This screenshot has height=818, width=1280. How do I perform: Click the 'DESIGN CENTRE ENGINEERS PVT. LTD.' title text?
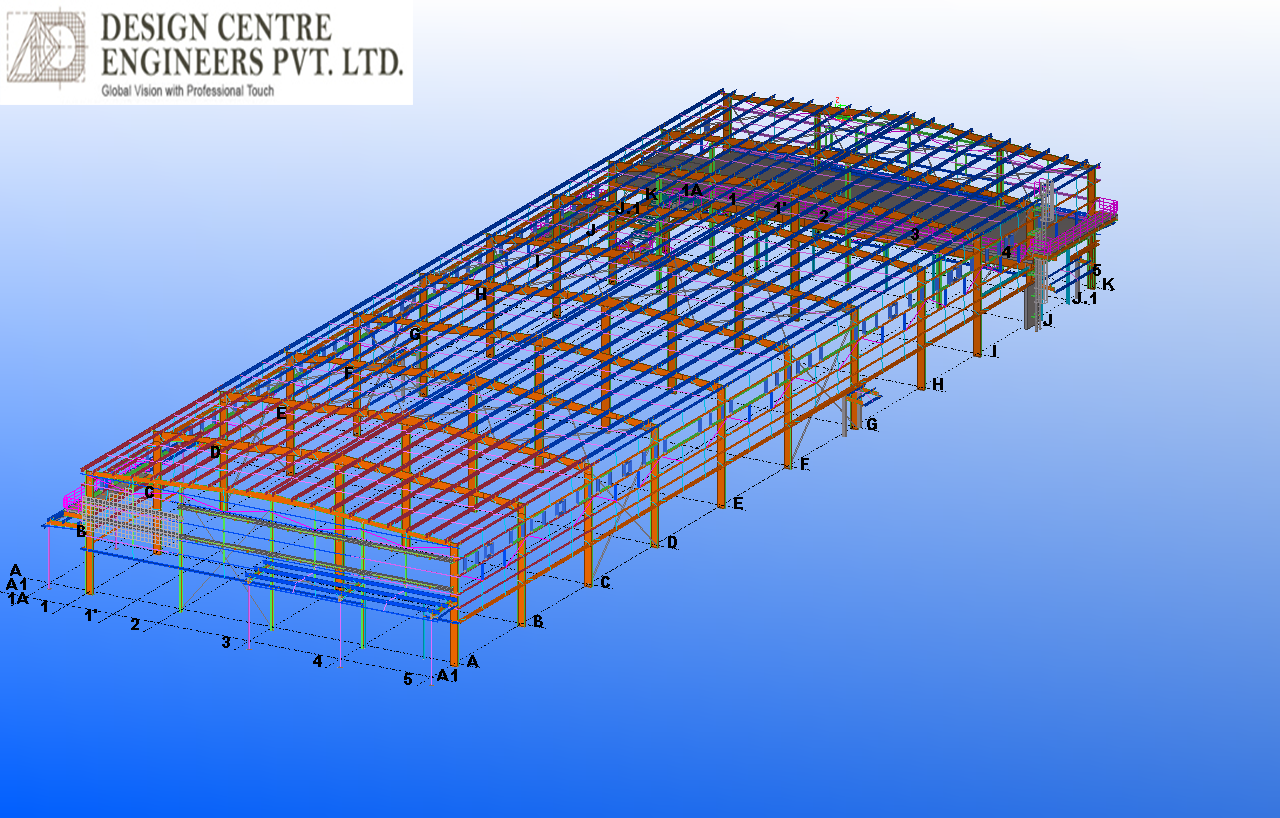pyautogui.click(x=252, y=46)
